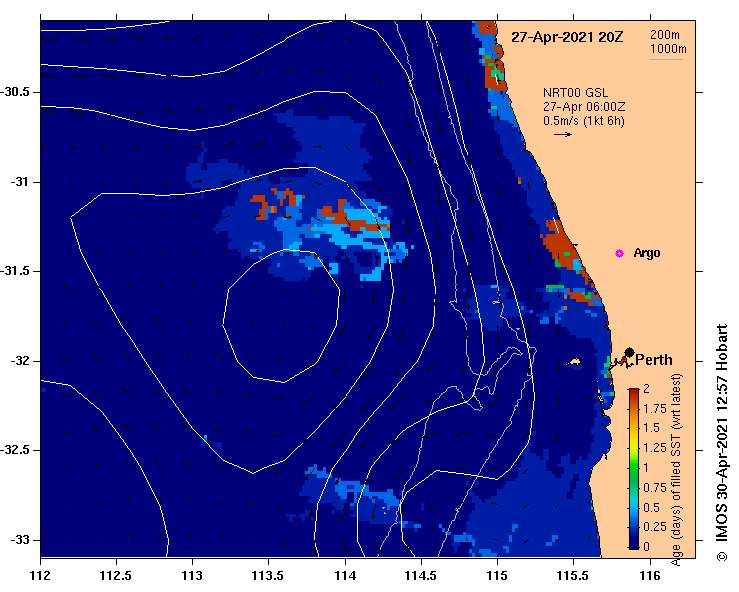Screen dimensions: 739x592
Task: Click the IMOS copyright timestamp text
Action: pyautogui.click(x=722, y=442)
